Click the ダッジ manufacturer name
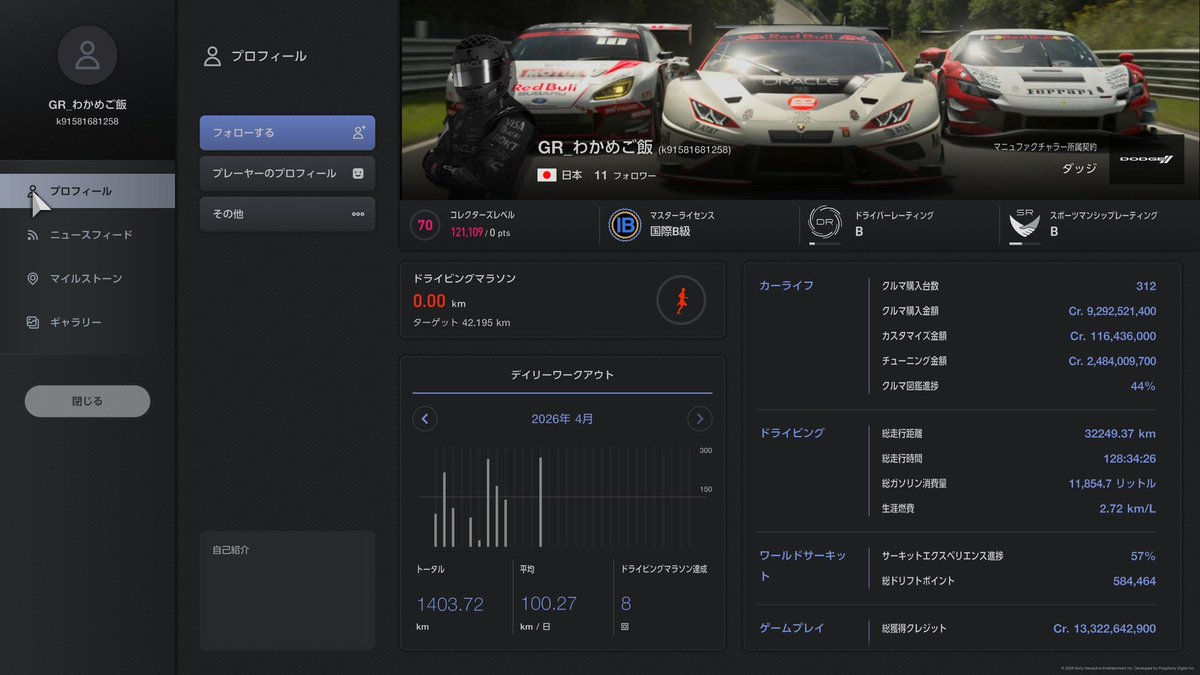 [x=1079, y=168]
